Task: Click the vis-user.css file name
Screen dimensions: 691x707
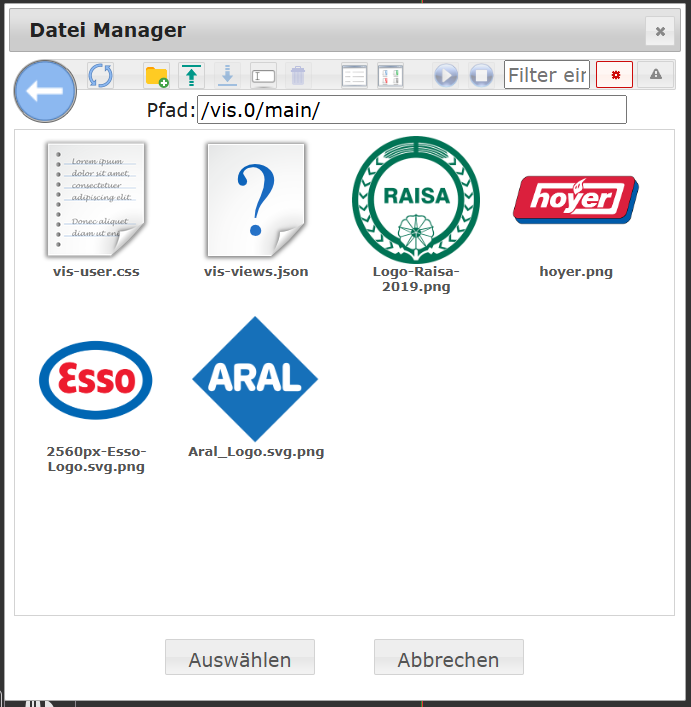Action: coord(96,272)
